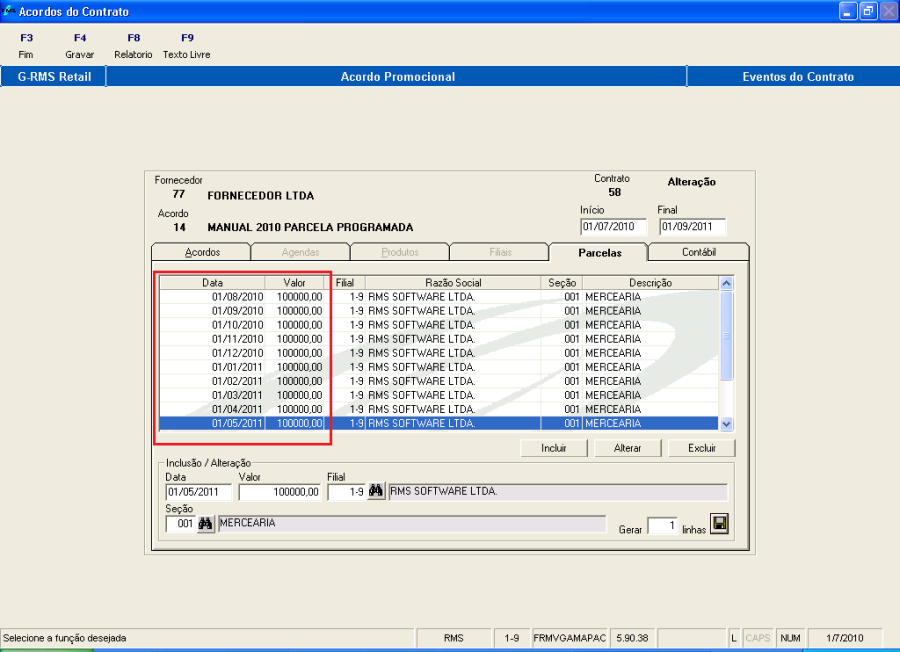This screenshot has width=900, height=652.
Task: Click the Seção column header
Action: [x=562, y=283]
